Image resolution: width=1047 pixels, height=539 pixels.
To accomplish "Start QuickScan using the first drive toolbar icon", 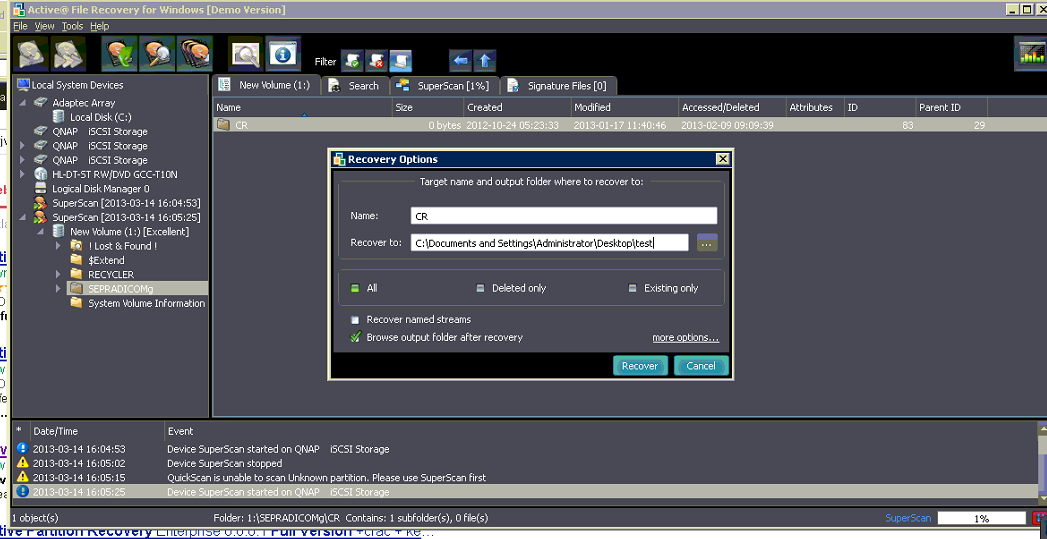I will (31, 54).
